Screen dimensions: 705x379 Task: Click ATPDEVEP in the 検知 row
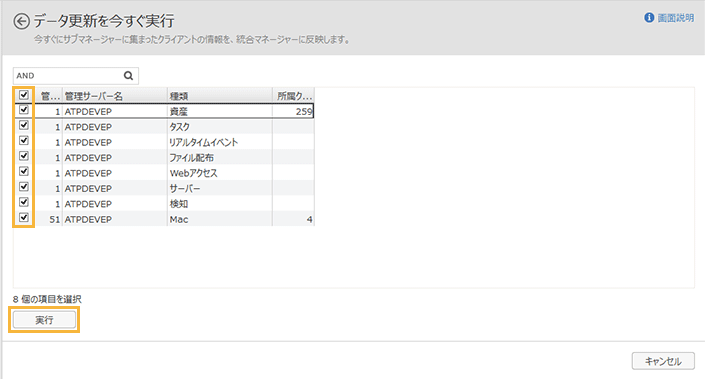pyautogui.click(x=88, y=204)
